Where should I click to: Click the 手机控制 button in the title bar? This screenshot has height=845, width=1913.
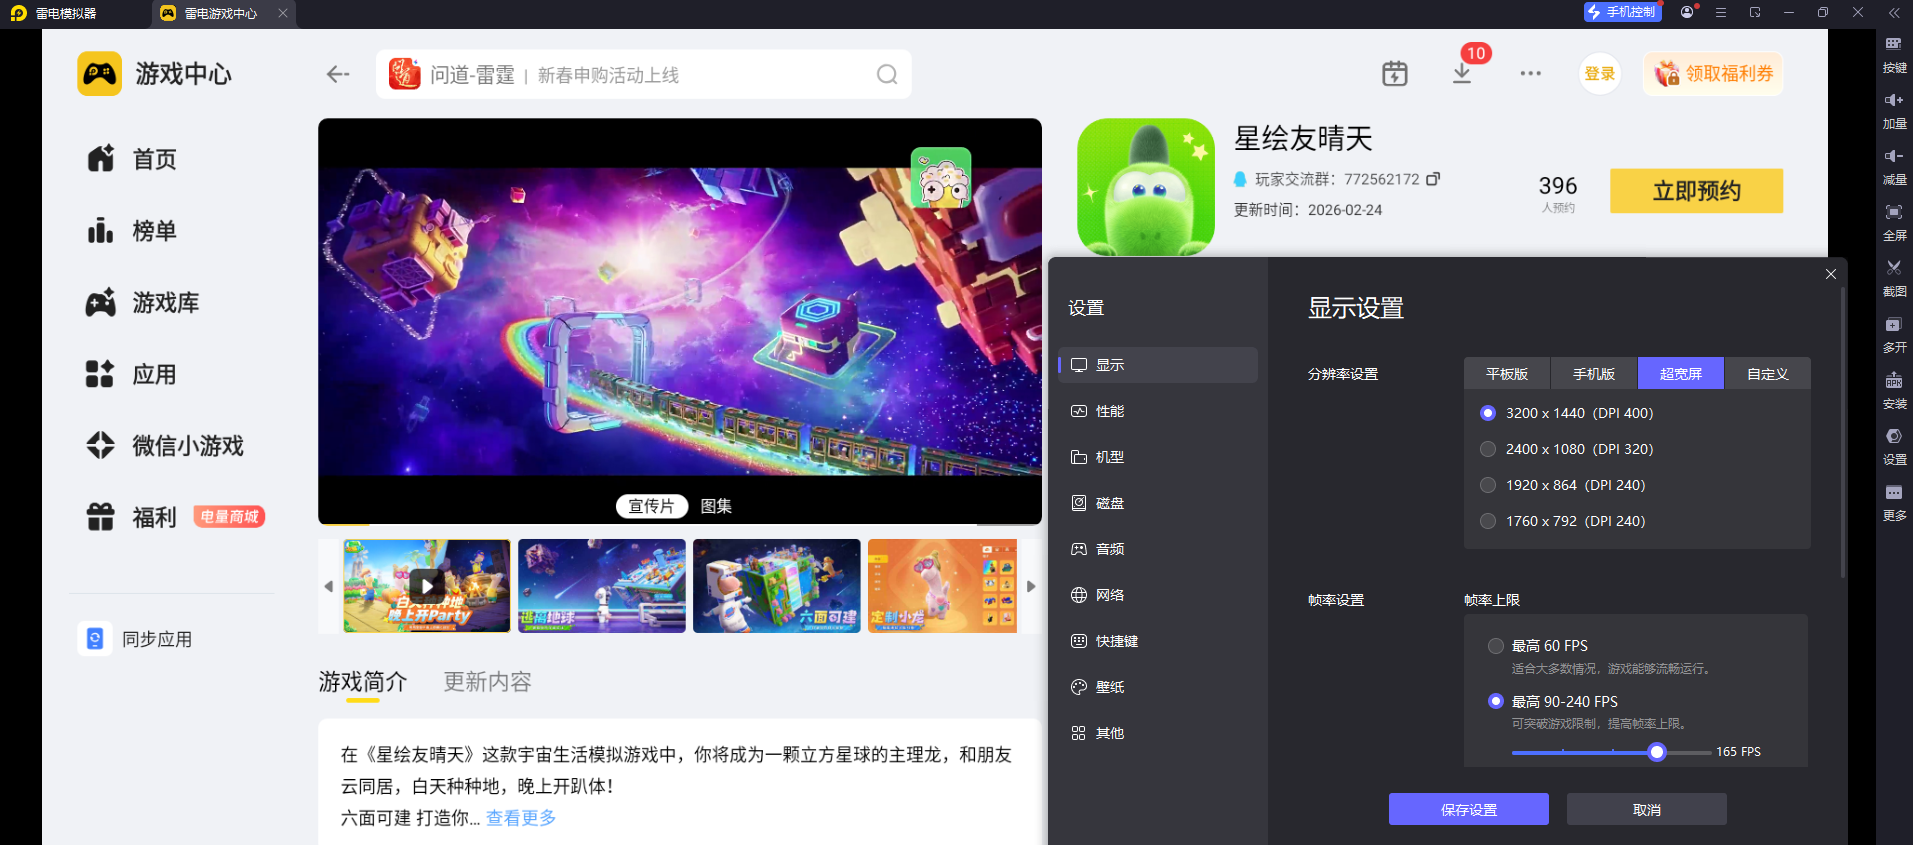pos(1622,12)
